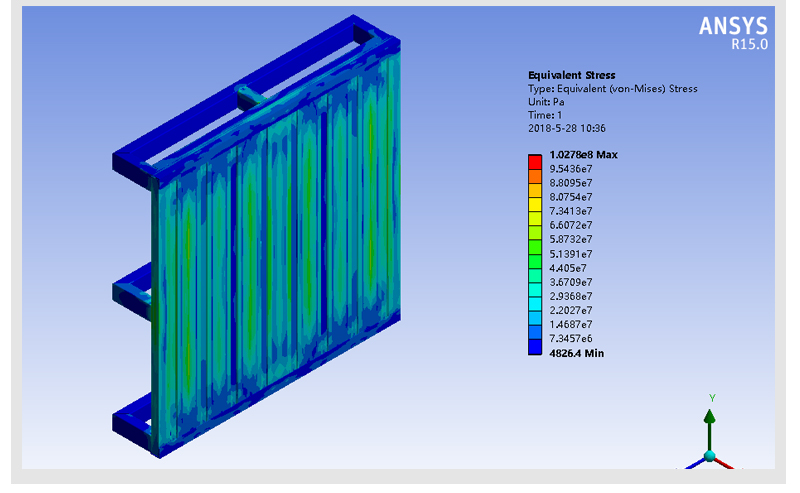Viewport: 800px width, 493px height.
Task: Click the 2.2027e7 legend value
Action: [x=570, y=310]
